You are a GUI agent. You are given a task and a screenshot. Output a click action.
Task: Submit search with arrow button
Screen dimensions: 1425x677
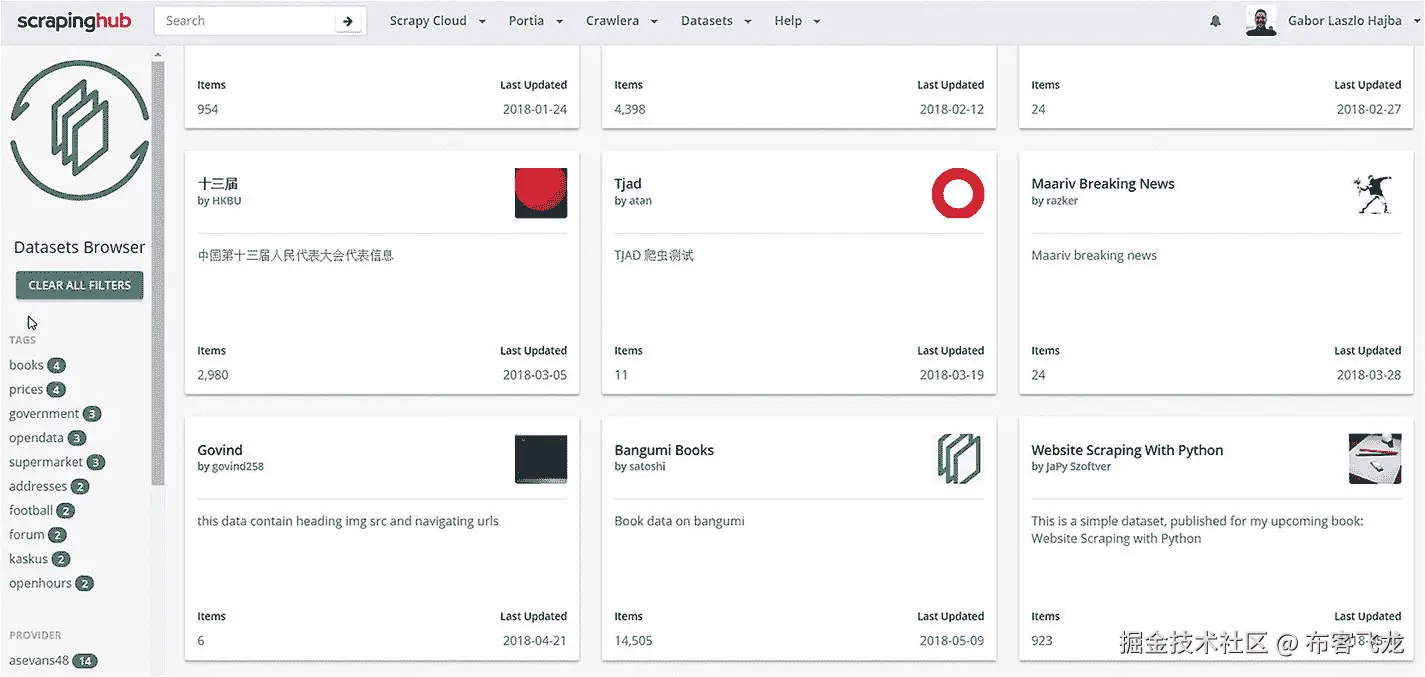[x=347, y=21]
